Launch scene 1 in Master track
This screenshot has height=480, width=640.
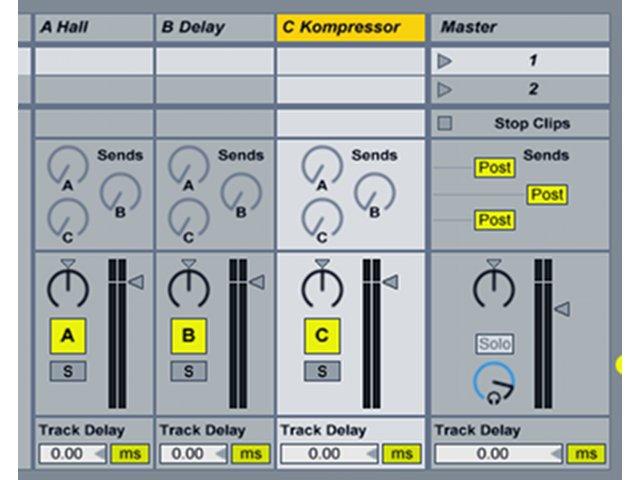pos(444,61)
